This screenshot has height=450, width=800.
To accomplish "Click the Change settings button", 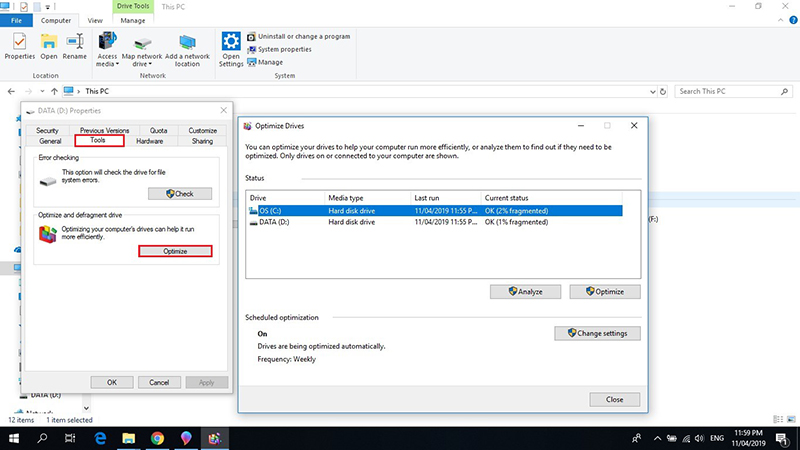I will (597, 333).
